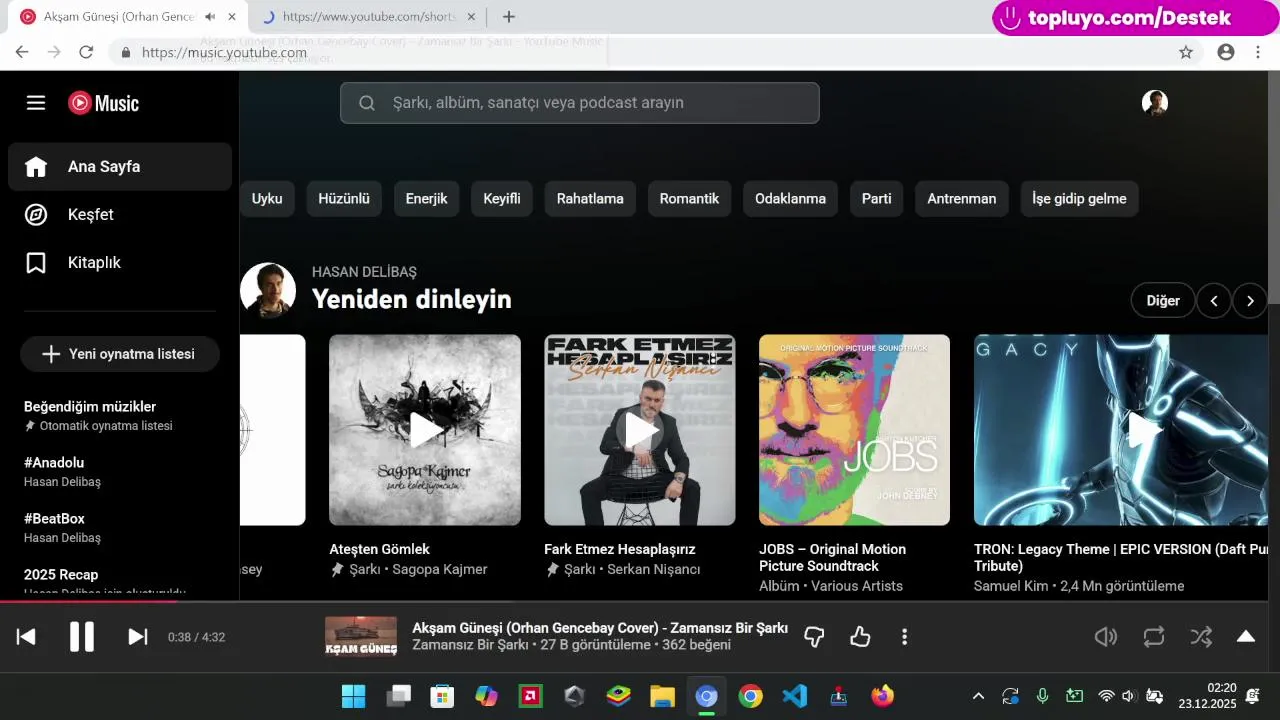Screen dimensions: 1280x720
Task: Open the #BeatBox playlist
Action: pyautogui.click(x=120, y=527)
